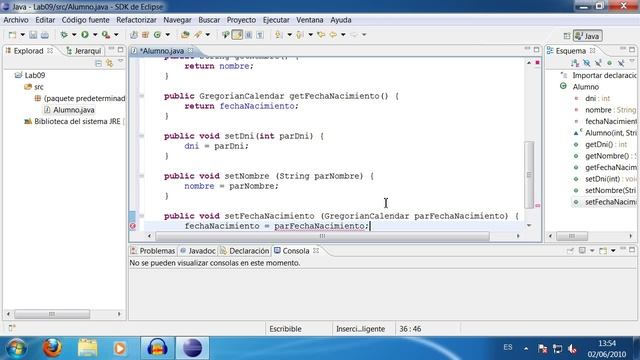
Task: Click the Escribible status bar entry
Action: (x=285, y=329)
